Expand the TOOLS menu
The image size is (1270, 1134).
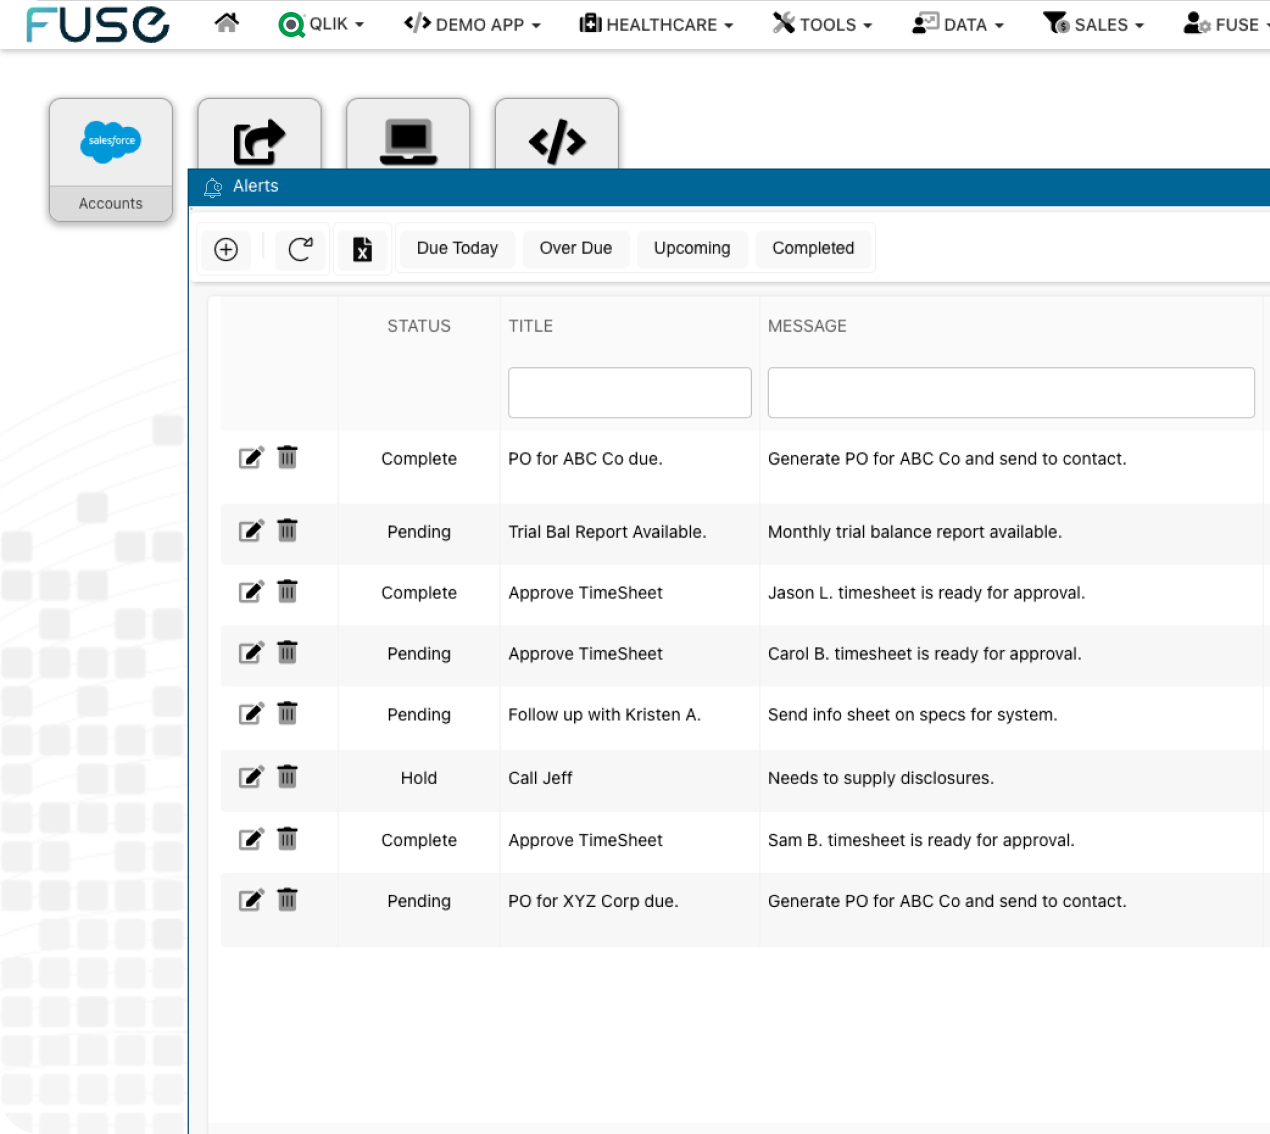[x=822, y=24]
